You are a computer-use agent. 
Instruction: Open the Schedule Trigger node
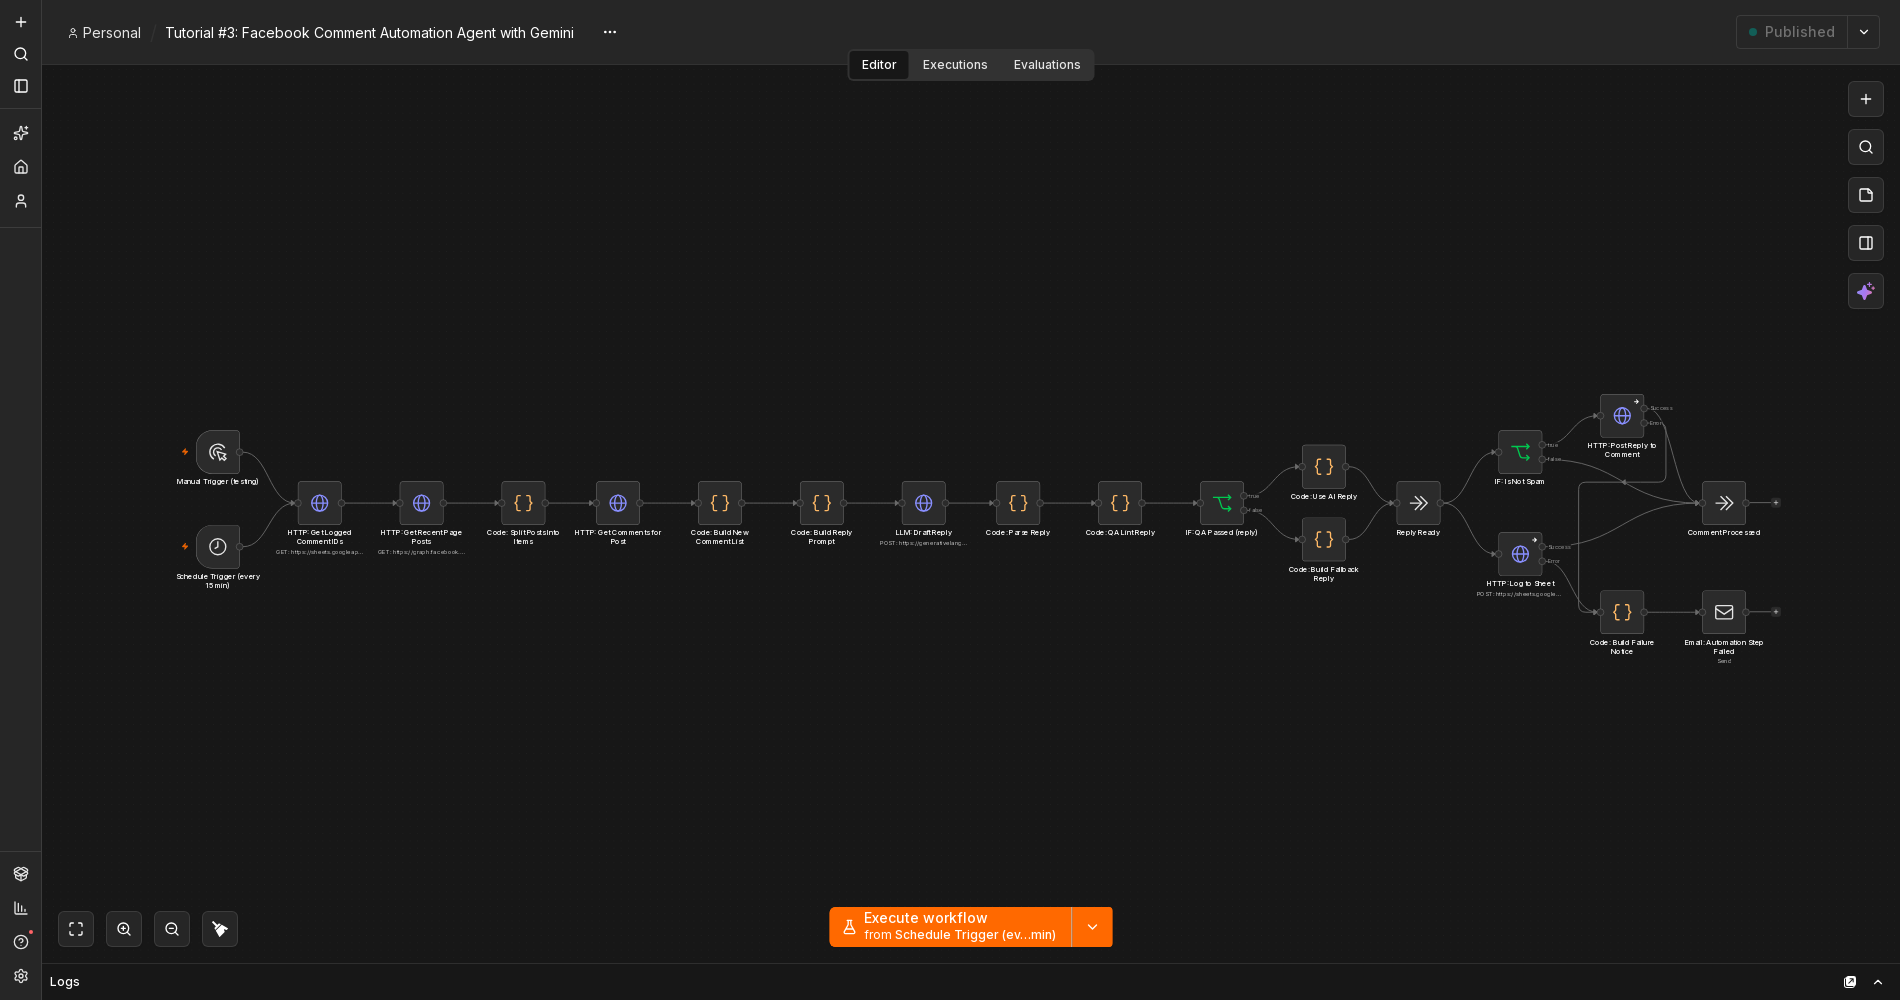(218, 547)
